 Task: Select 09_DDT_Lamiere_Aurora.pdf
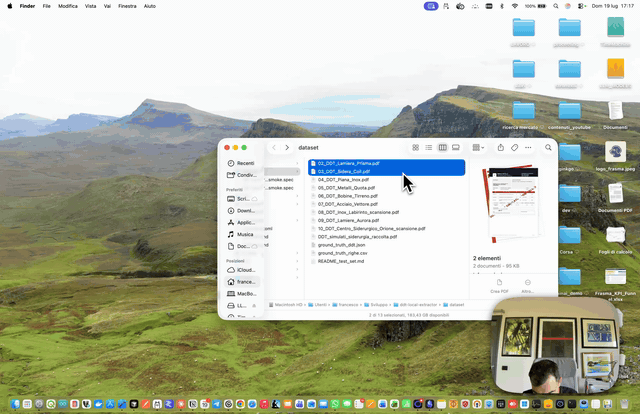(x=386, y=220)
